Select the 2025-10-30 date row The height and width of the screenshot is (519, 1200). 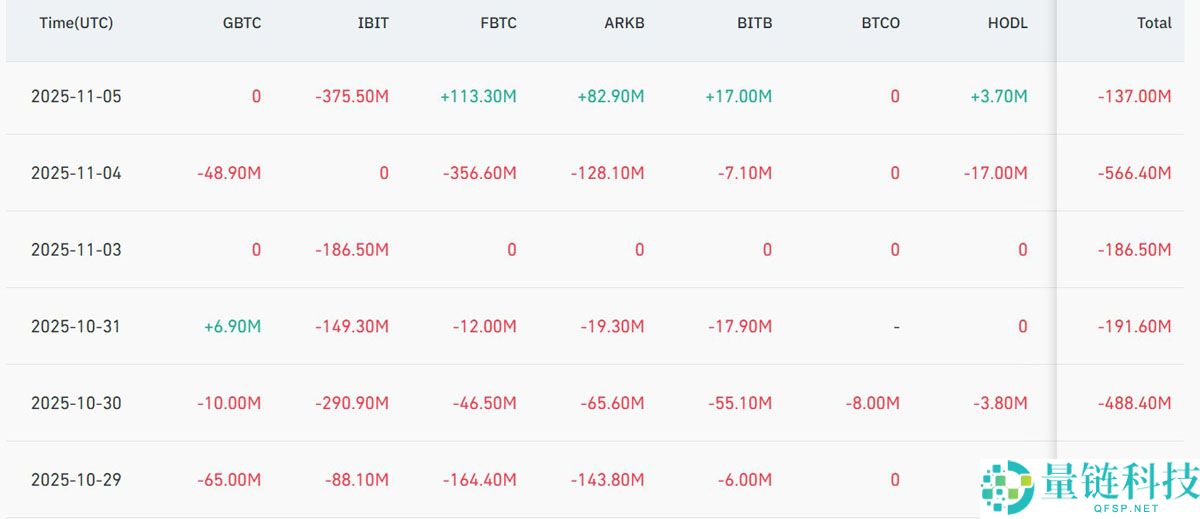click(76, 404)
